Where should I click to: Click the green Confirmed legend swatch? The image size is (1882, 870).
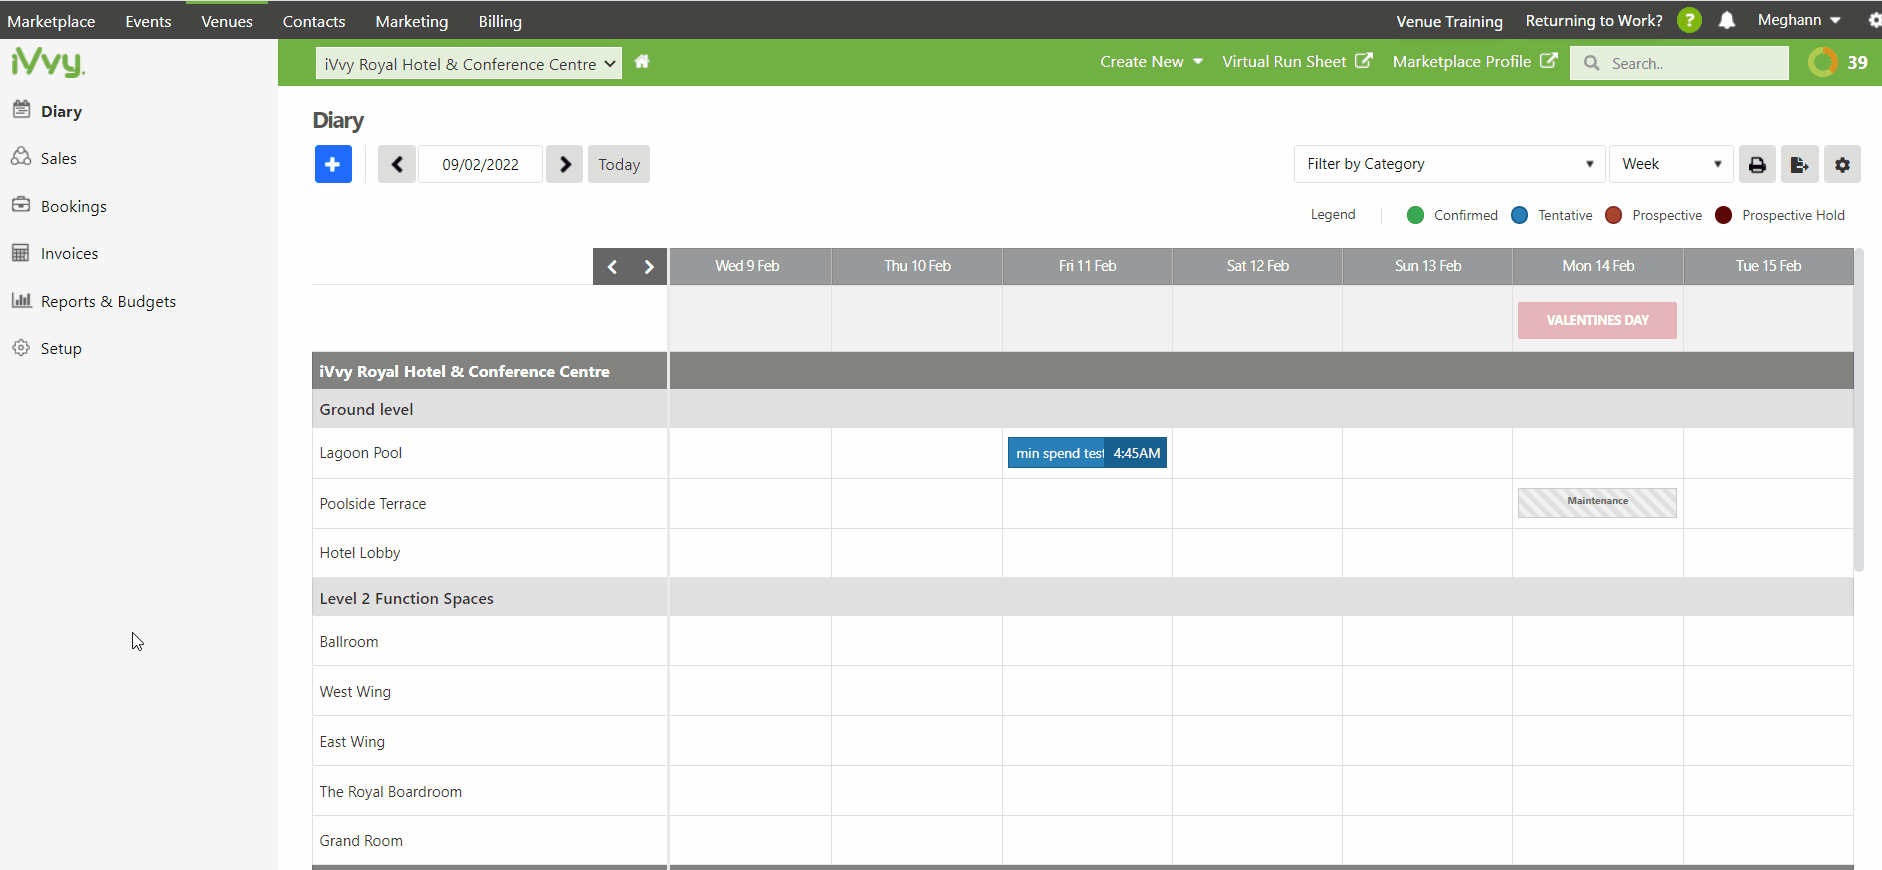(1415, 215)
